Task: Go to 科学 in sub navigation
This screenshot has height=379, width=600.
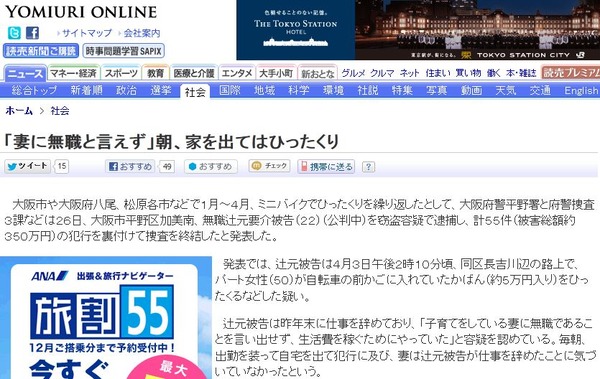Action: [299, 90]
